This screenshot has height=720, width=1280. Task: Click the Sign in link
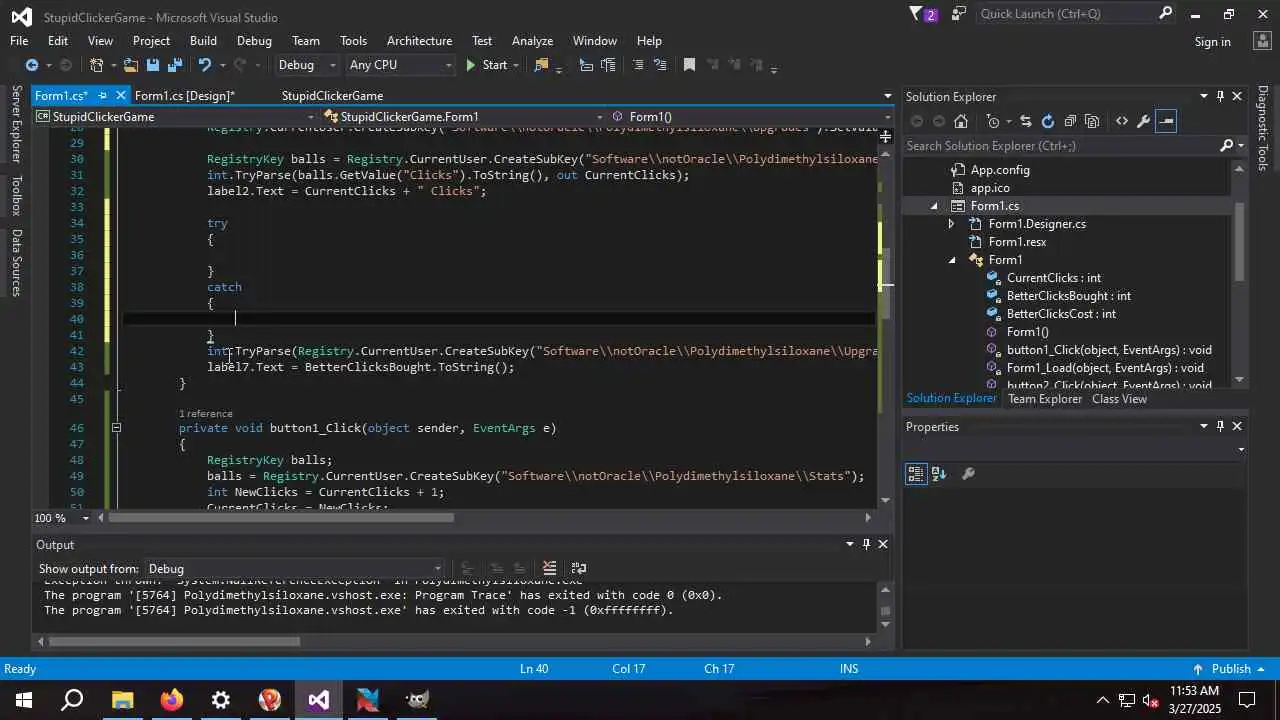(1212, 42)
